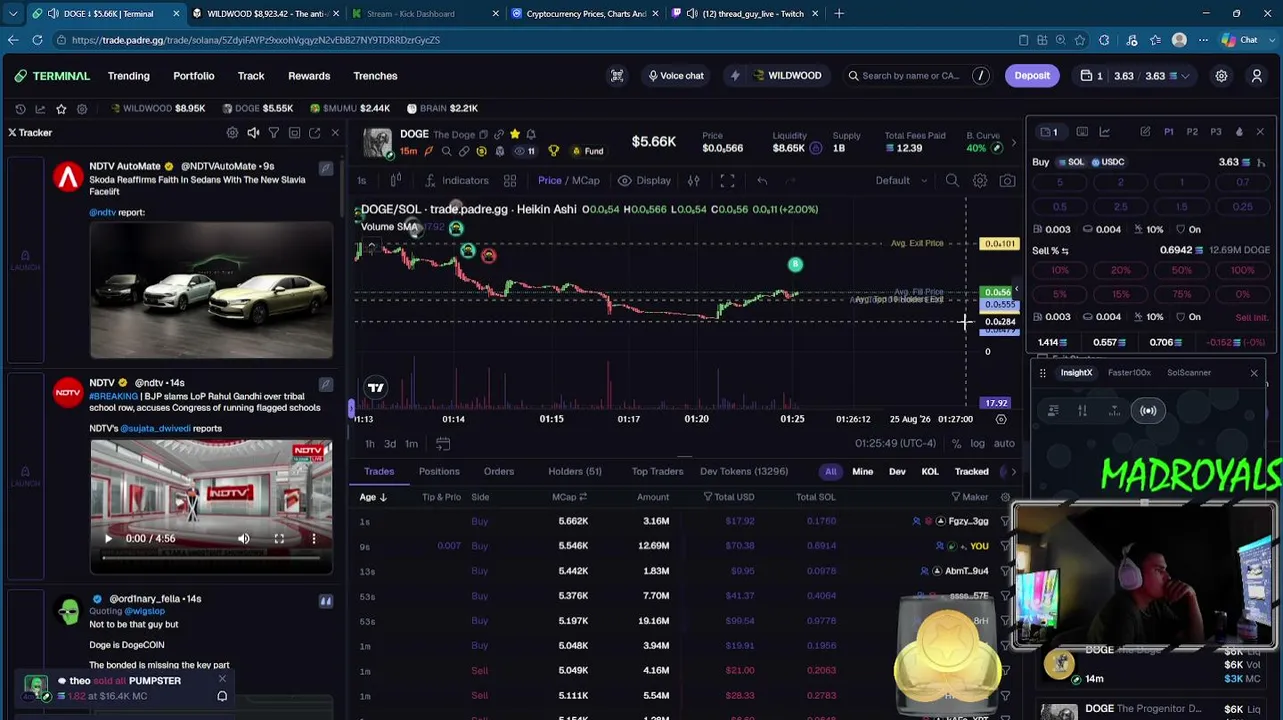
Task: Open terminal settings gear in header
Action: tap(1221, 76)
